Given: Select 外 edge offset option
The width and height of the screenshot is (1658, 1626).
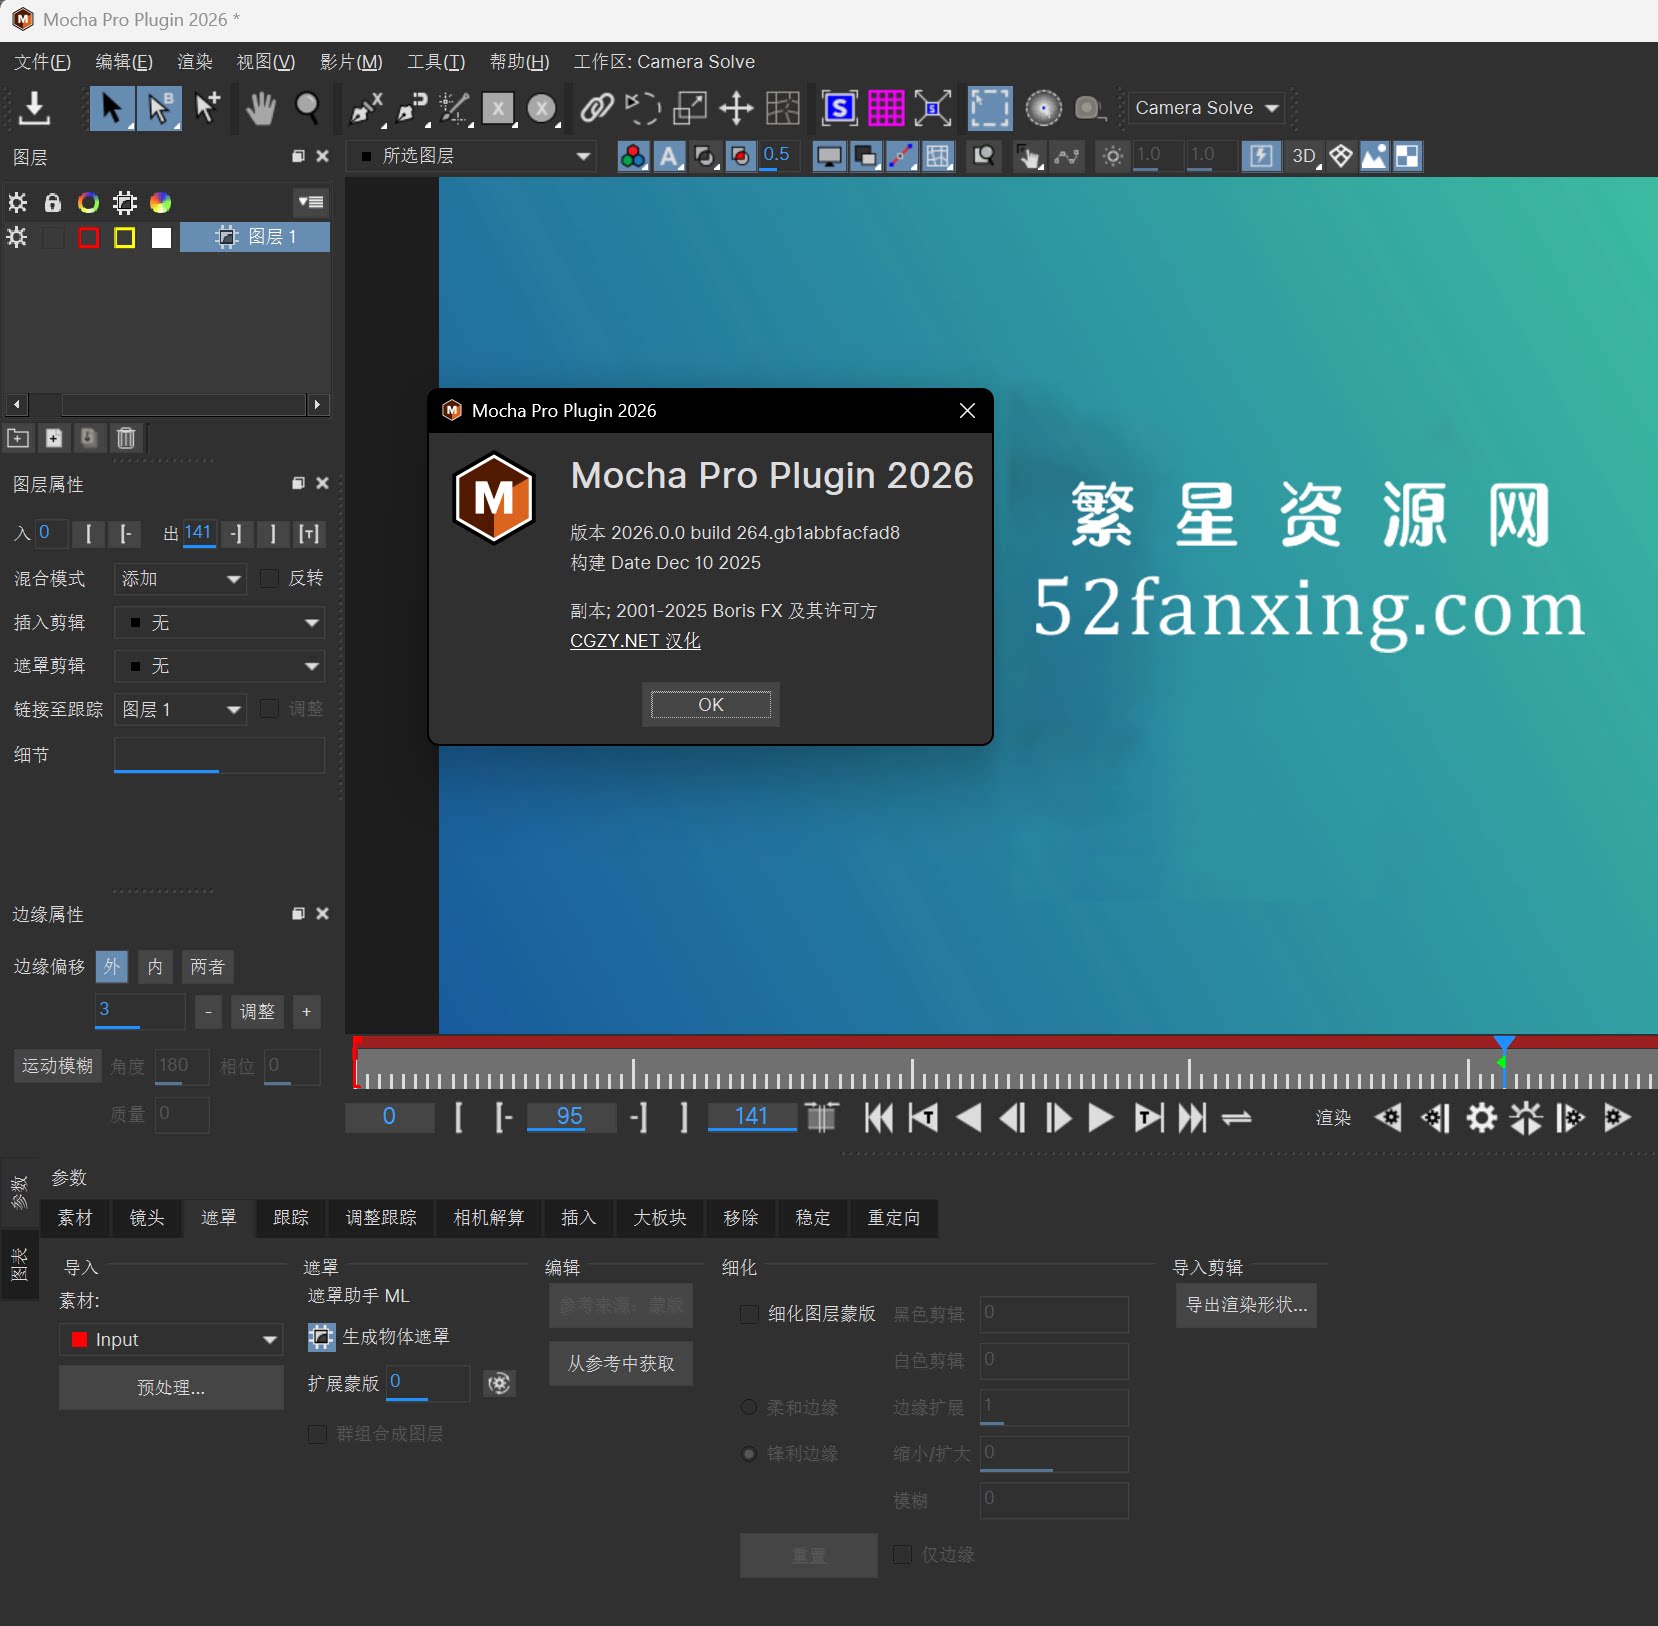Looking at the screenshot, I should pyautogui.click(x=112, y=966).
